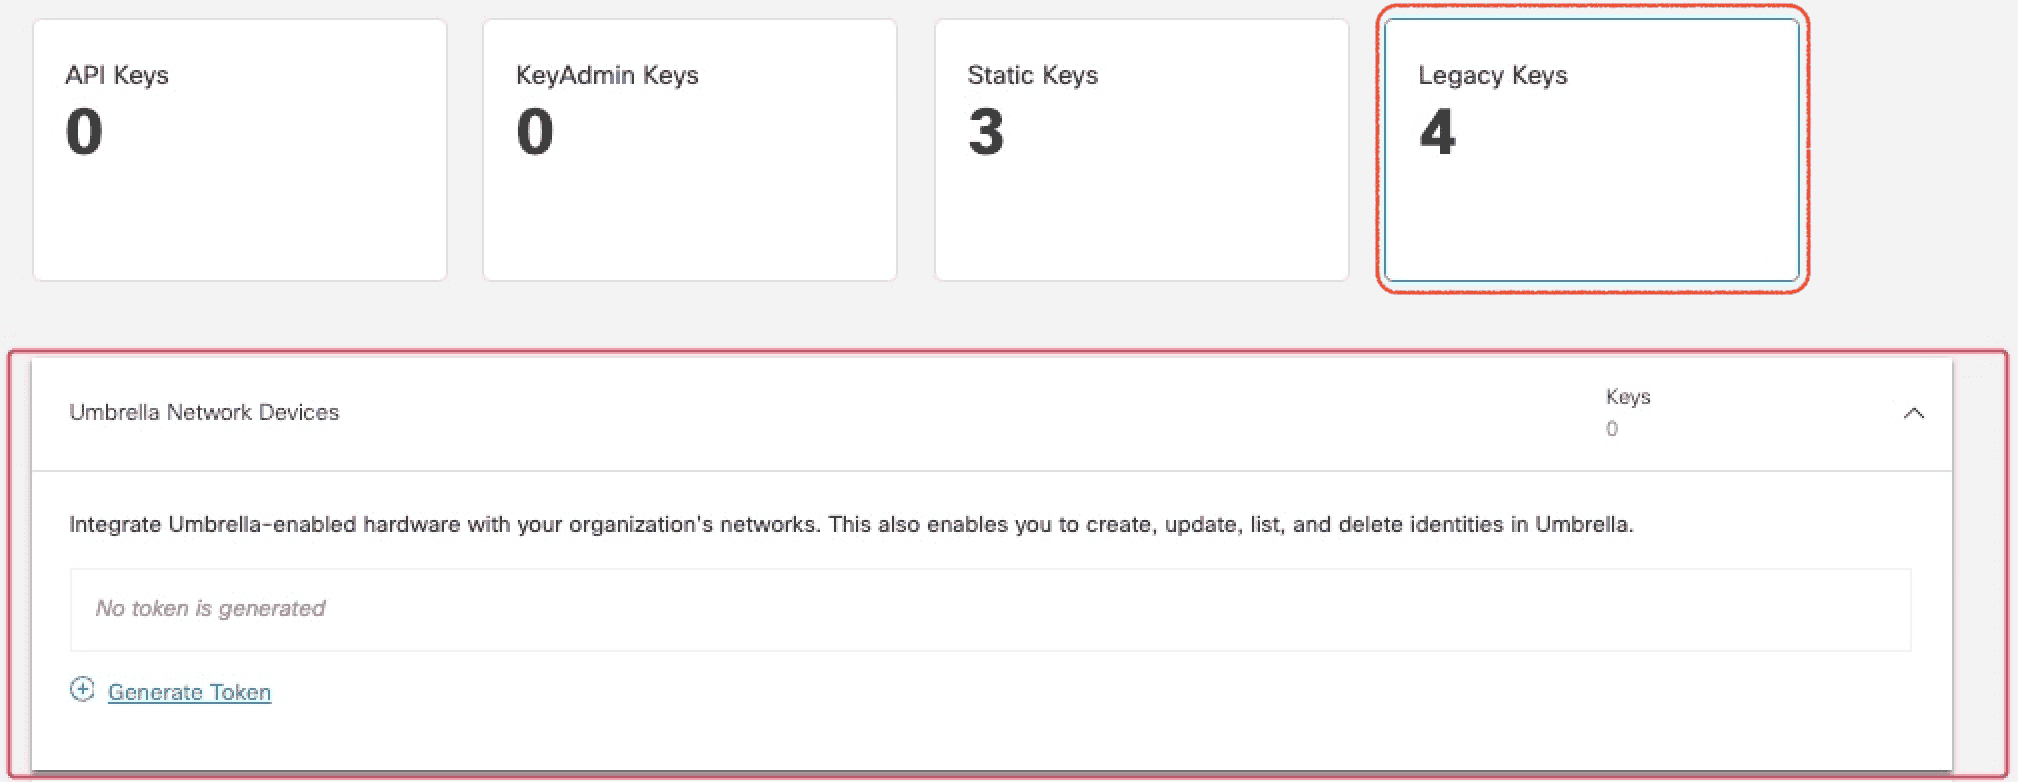Image resolution: width=2018 pixels, height=782 pixels.
Task: Click the Generate Token link
Action: click(189, 691)
